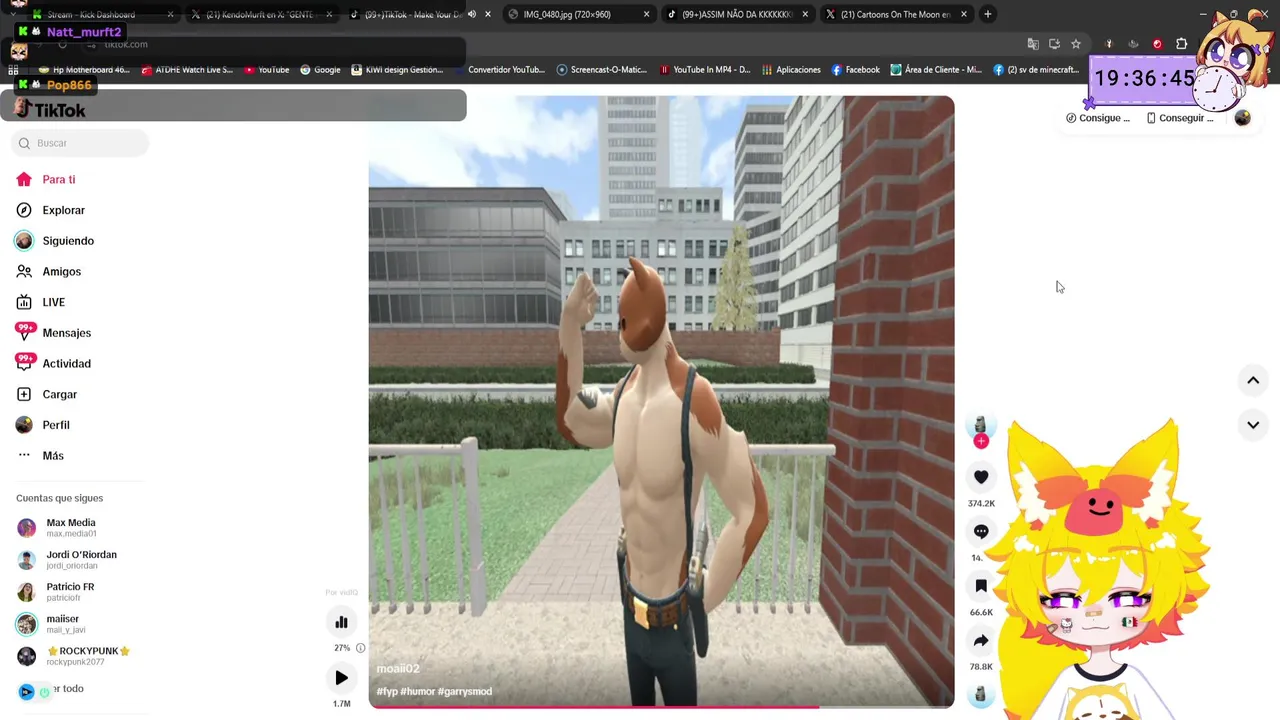Click info icon next to 27%
Screen dimensions: 1280x720
360,648
